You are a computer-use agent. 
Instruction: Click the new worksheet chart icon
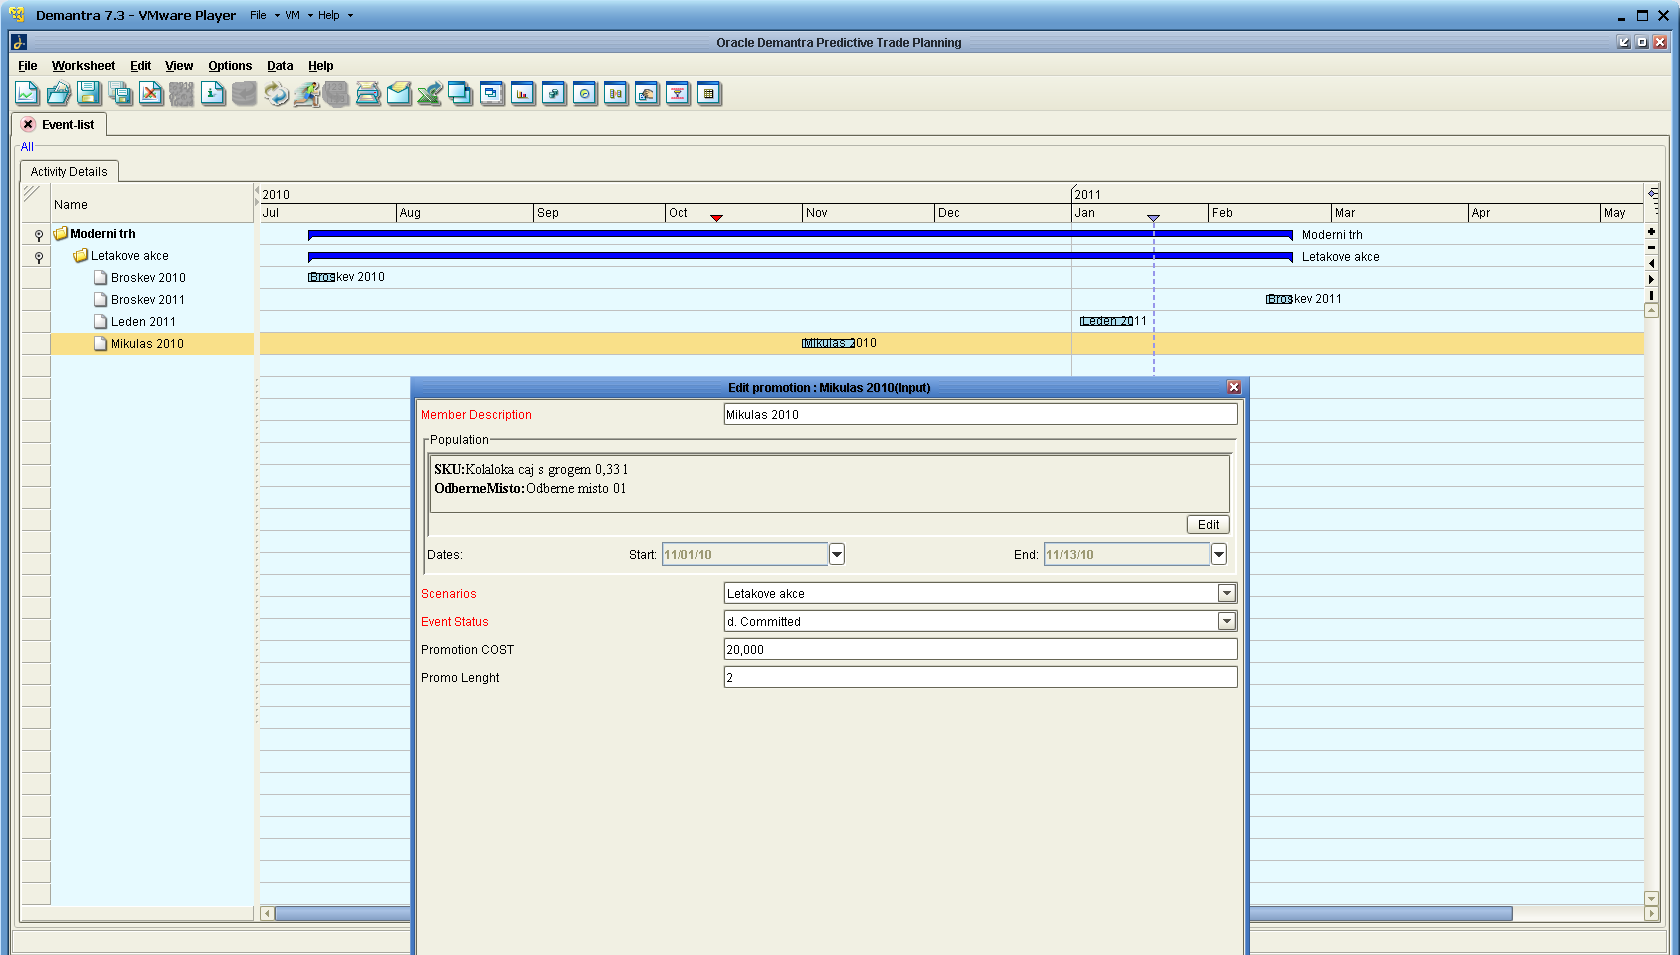pyautogui.click(x=27, y=94)
